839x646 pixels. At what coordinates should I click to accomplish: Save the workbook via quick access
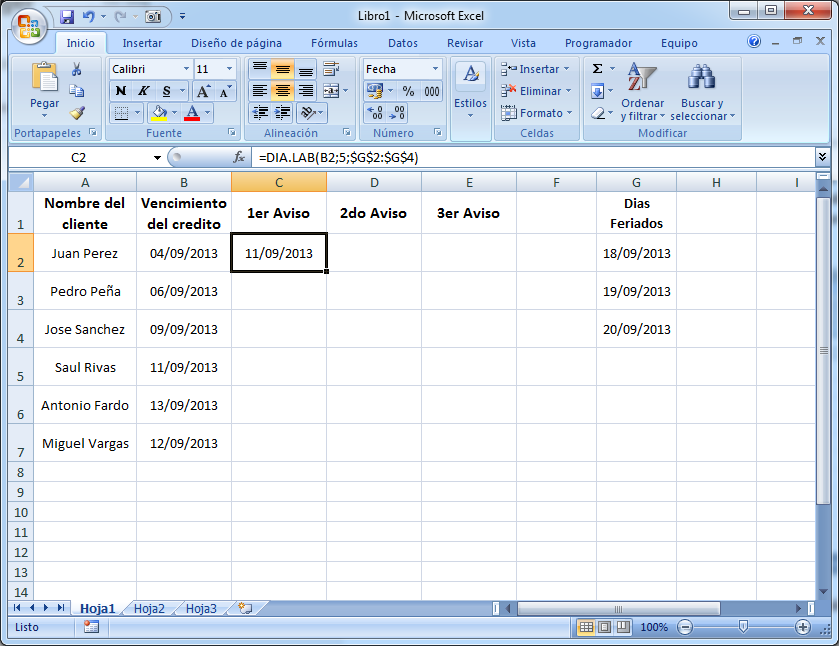[67, 16]
